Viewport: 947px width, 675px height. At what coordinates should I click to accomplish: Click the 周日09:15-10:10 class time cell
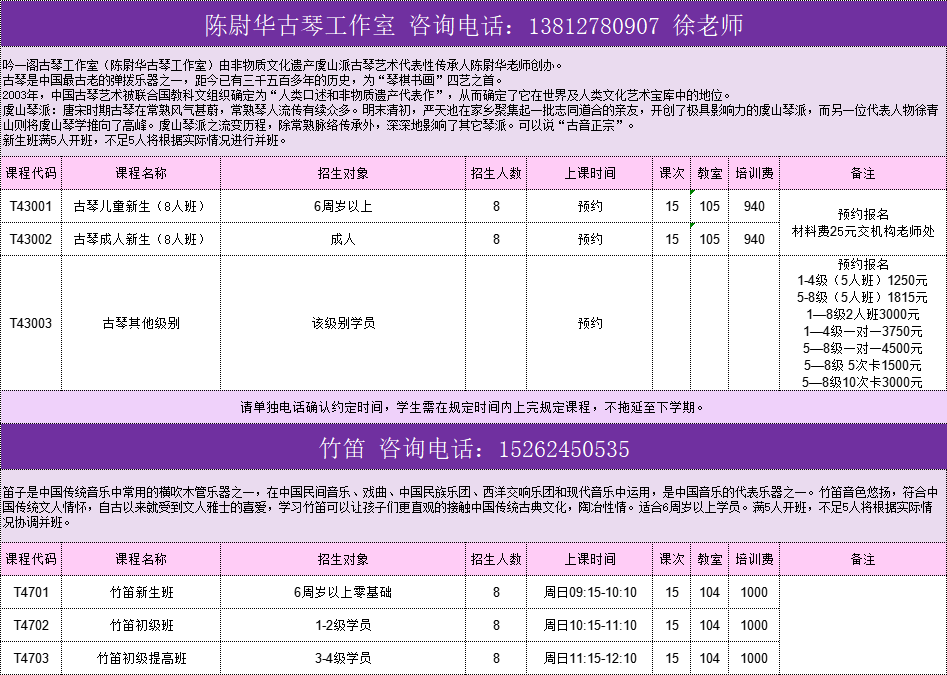tap(590, 593)
